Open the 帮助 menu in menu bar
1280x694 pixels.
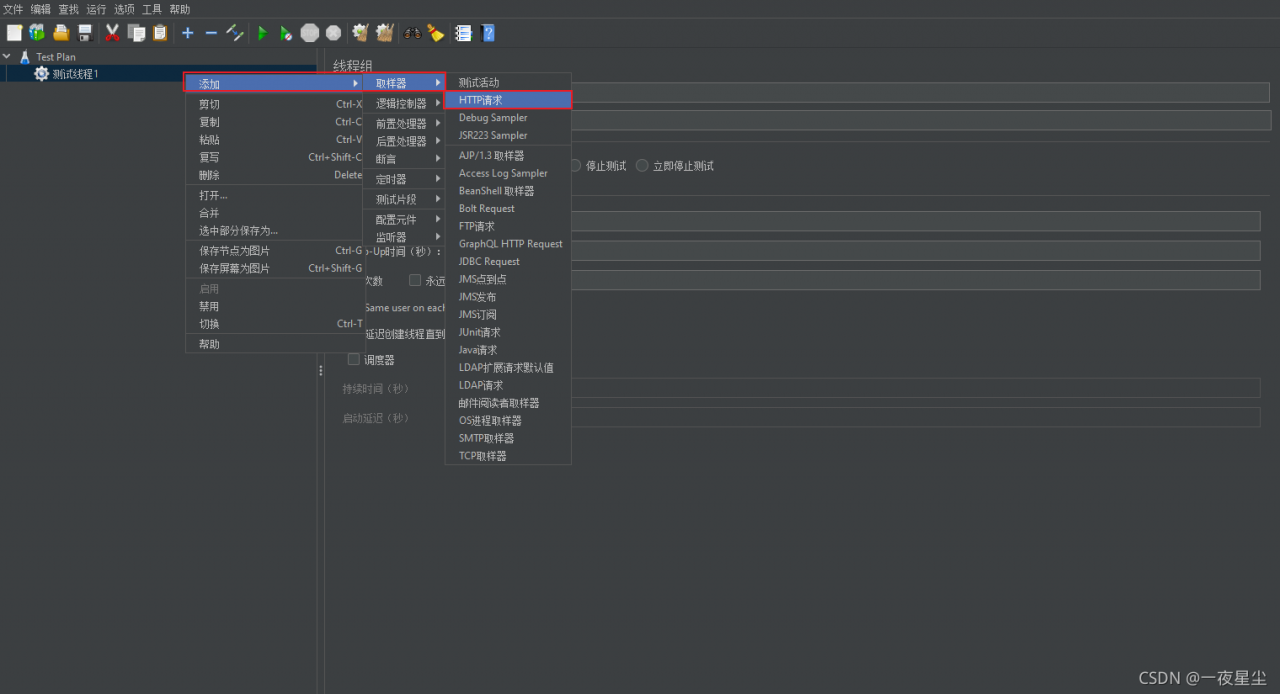[x=180, y=9]
